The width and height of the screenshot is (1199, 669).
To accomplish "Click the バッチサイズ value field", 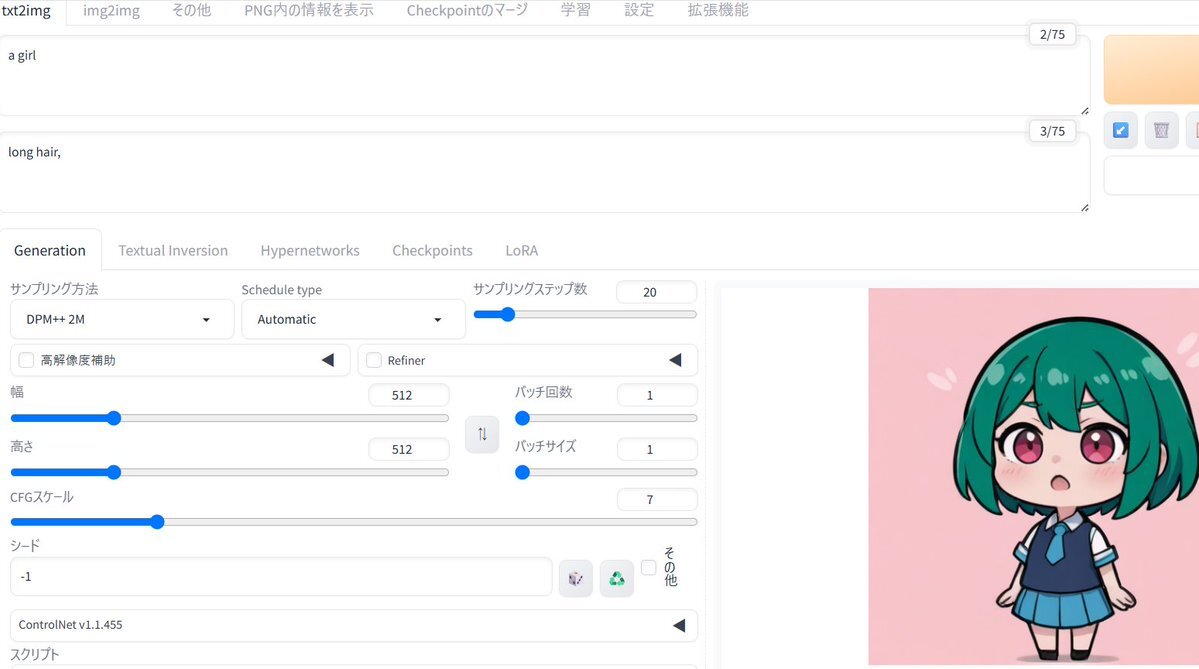I will (657, 450).
